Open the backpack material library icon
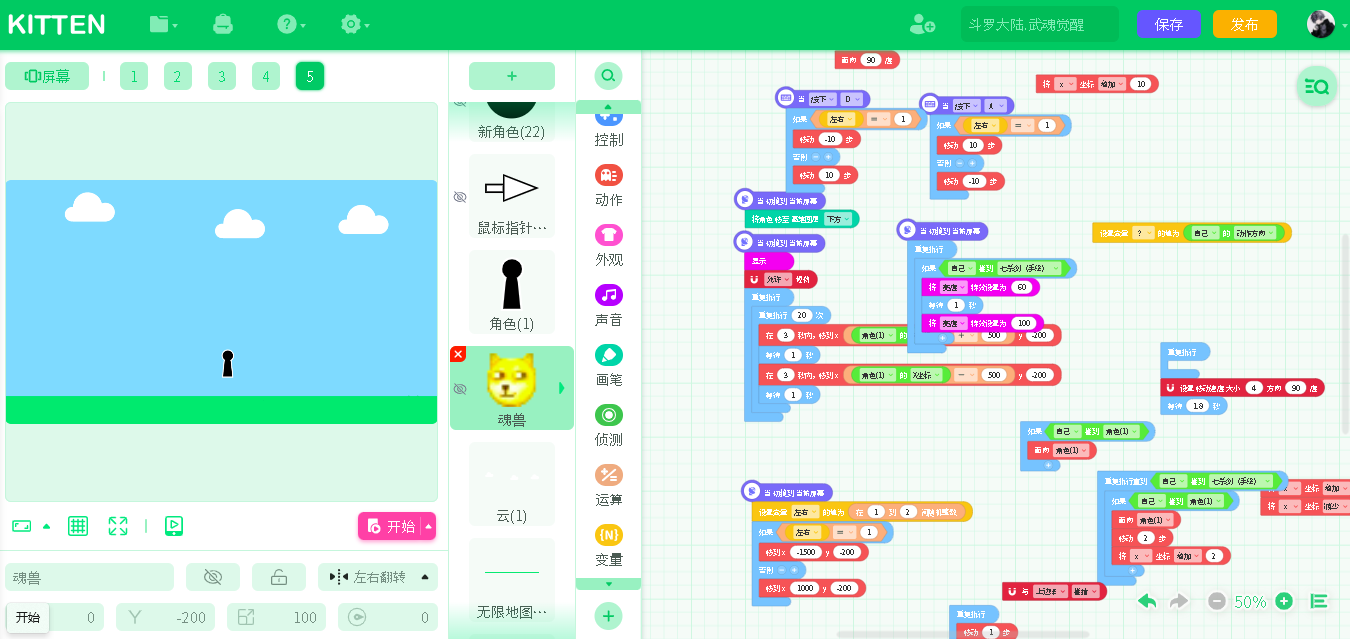1350x639 pixels. 223,24
